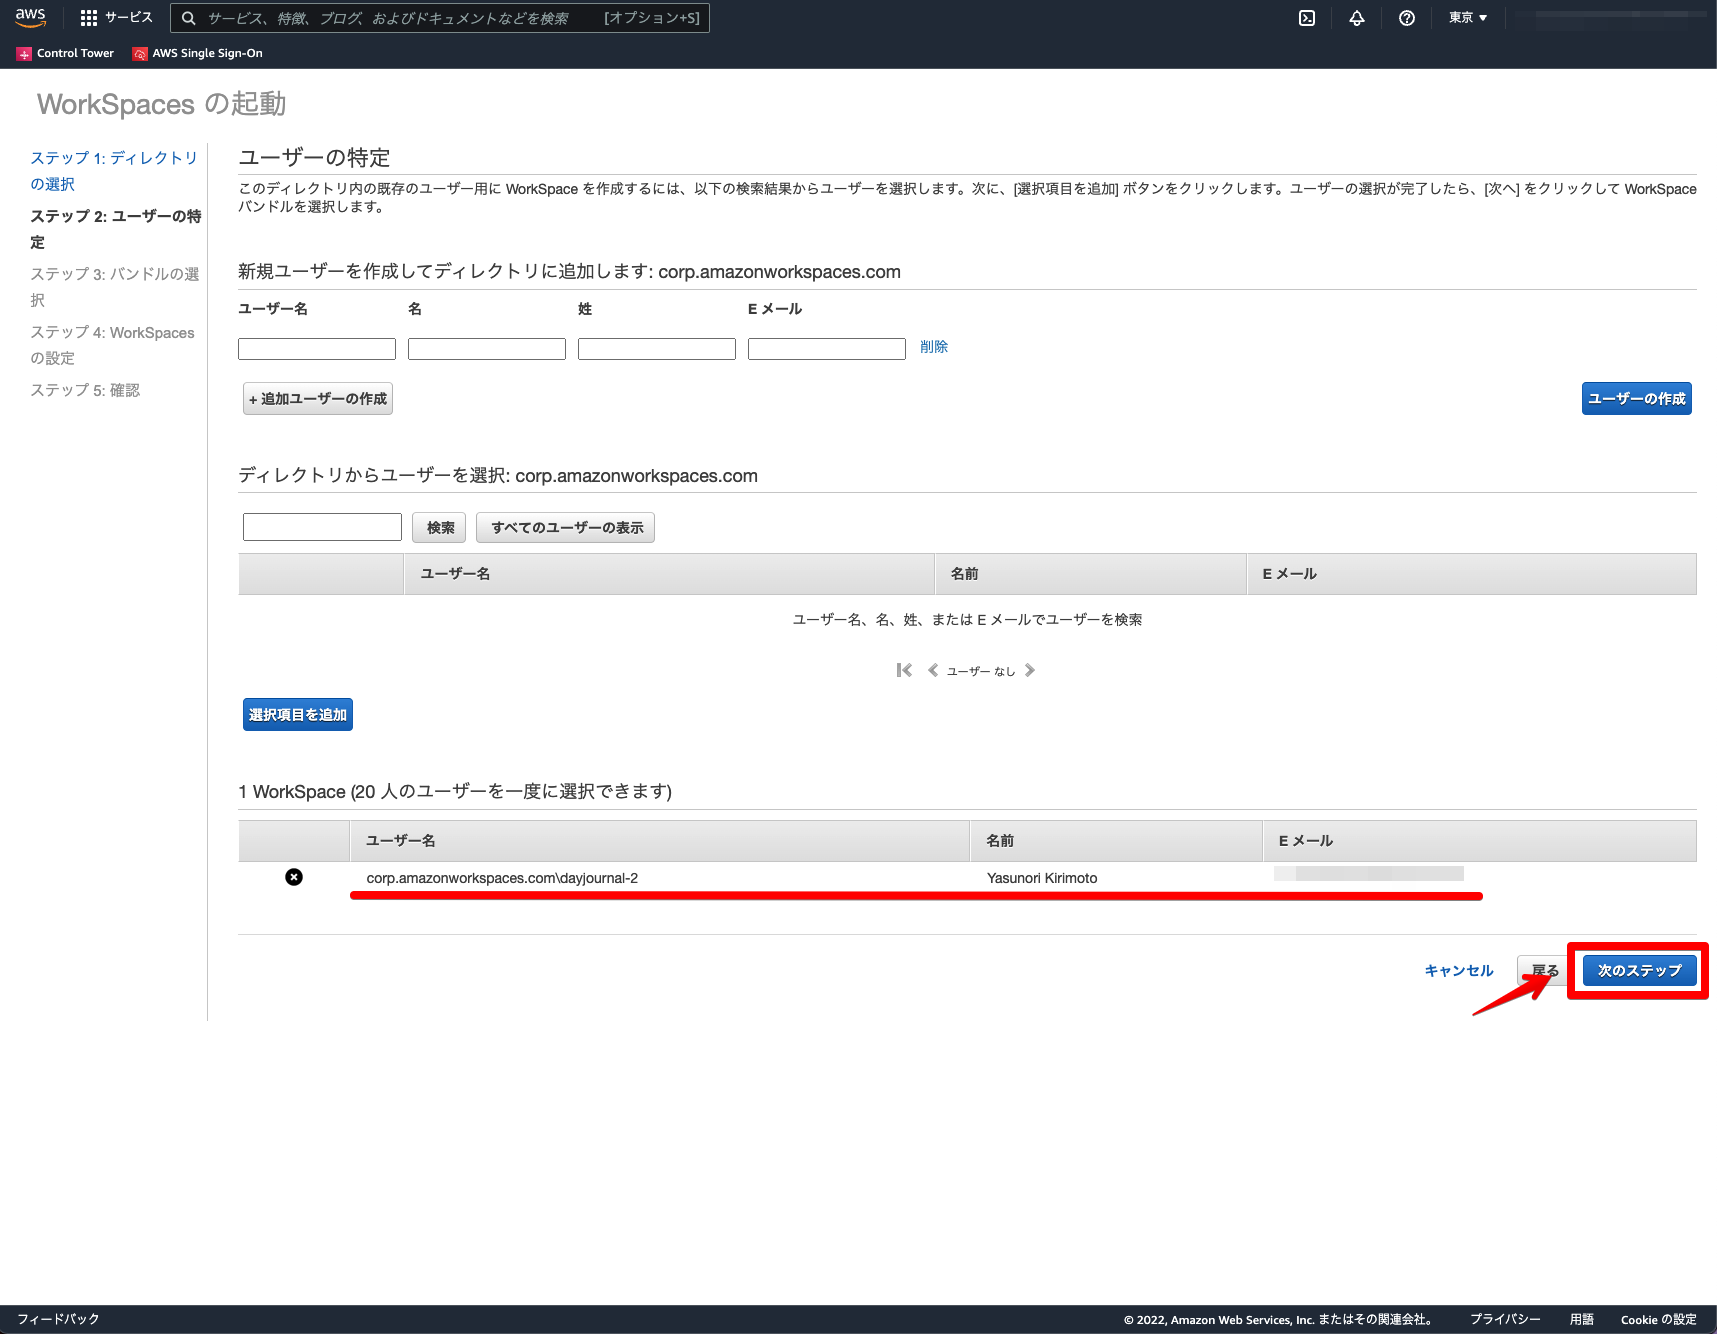The height and width of the screenshot is (1334, 1717).
Task: Click the ユーザー名 input field for new user
Action: tap(317, 349)
